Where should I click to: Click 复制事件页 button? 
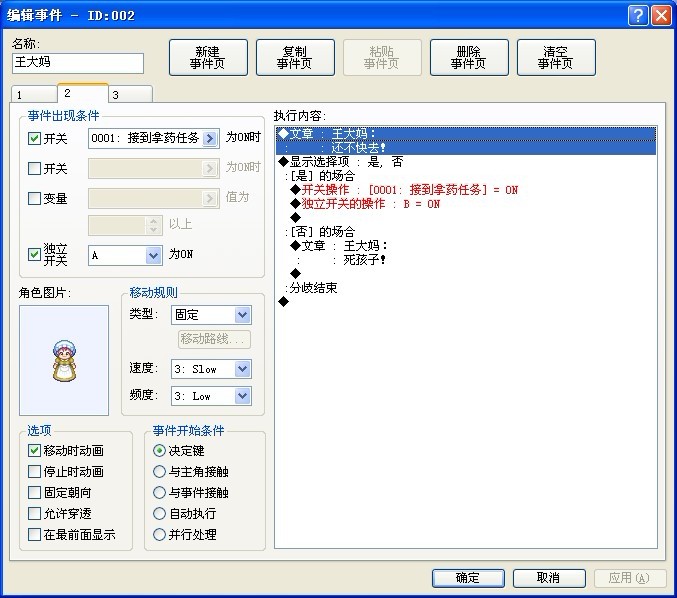(295, 57)
